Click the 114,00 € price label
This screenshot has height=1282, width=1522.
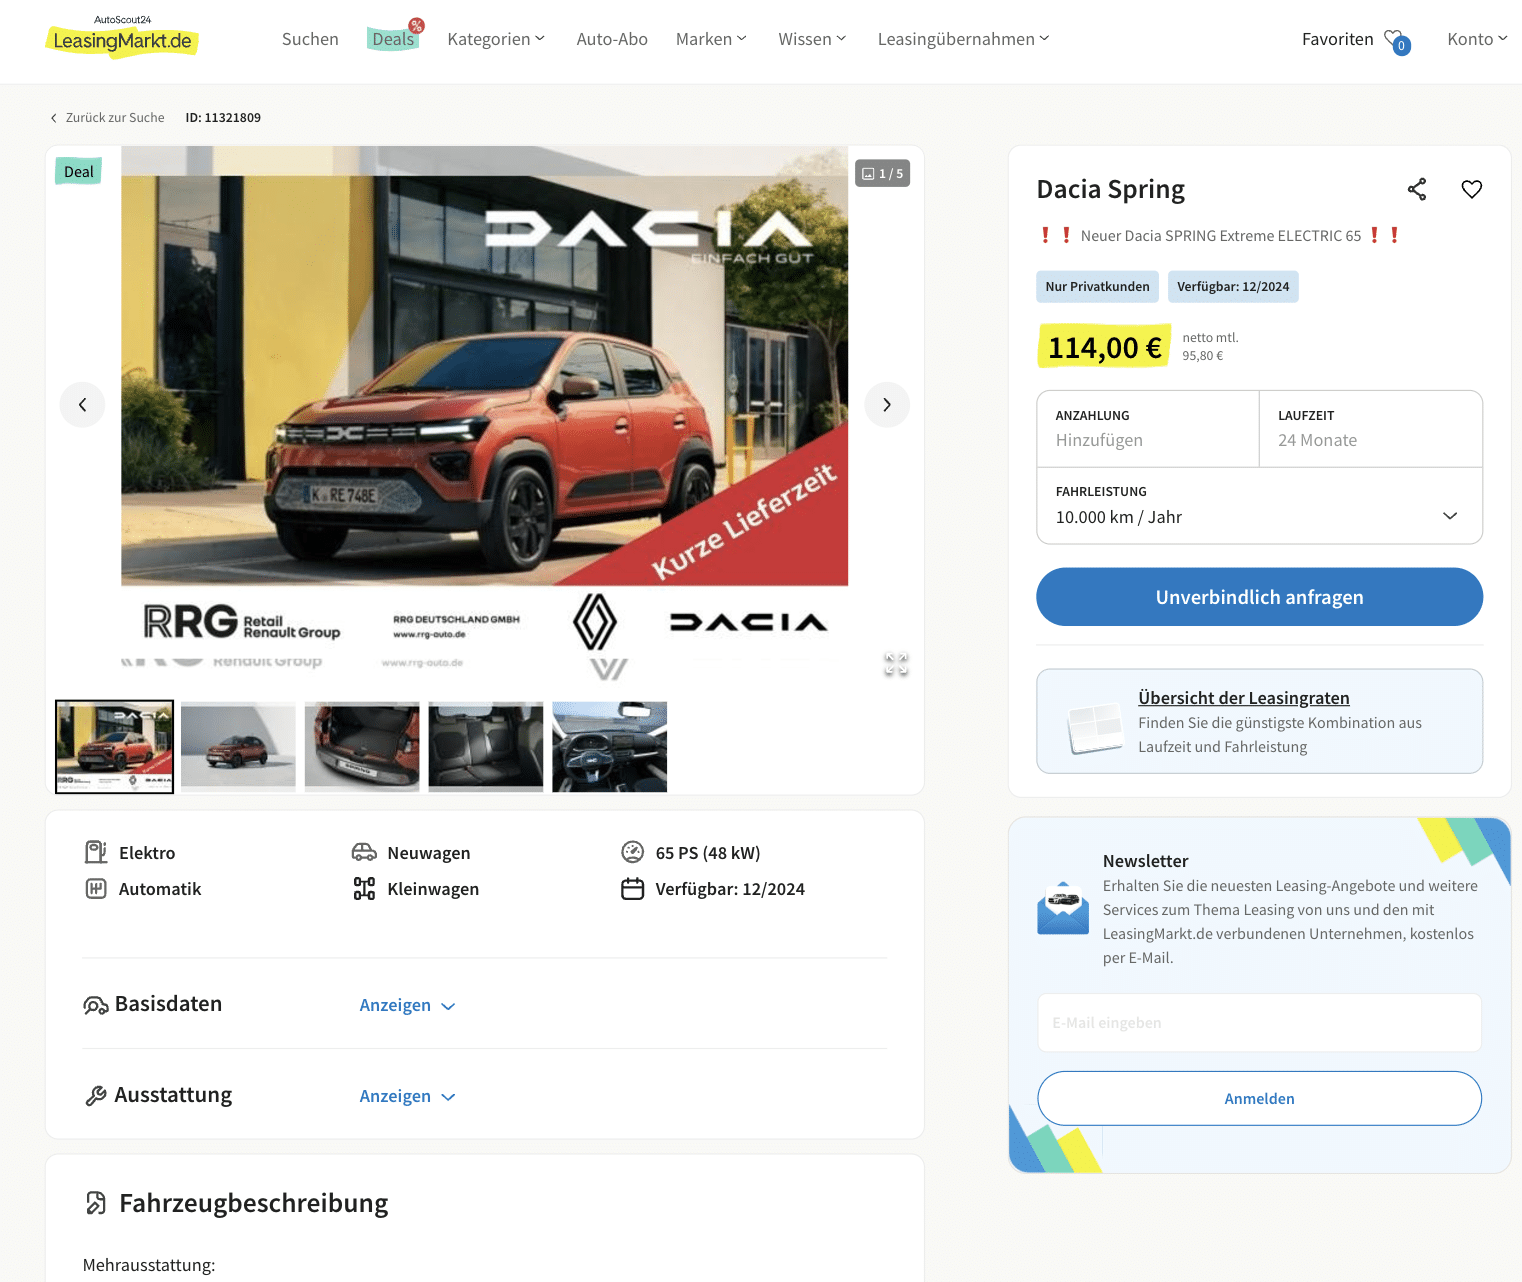tap(1104, 347)
